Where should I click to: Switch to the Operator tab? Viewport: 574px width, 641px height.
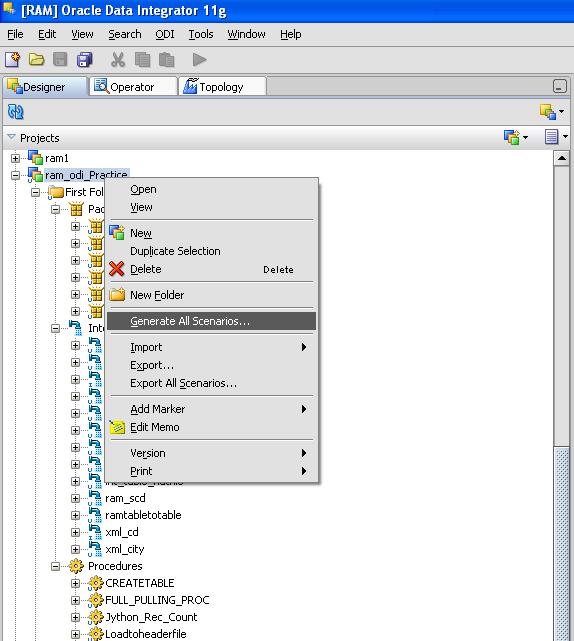click(133, 87)
